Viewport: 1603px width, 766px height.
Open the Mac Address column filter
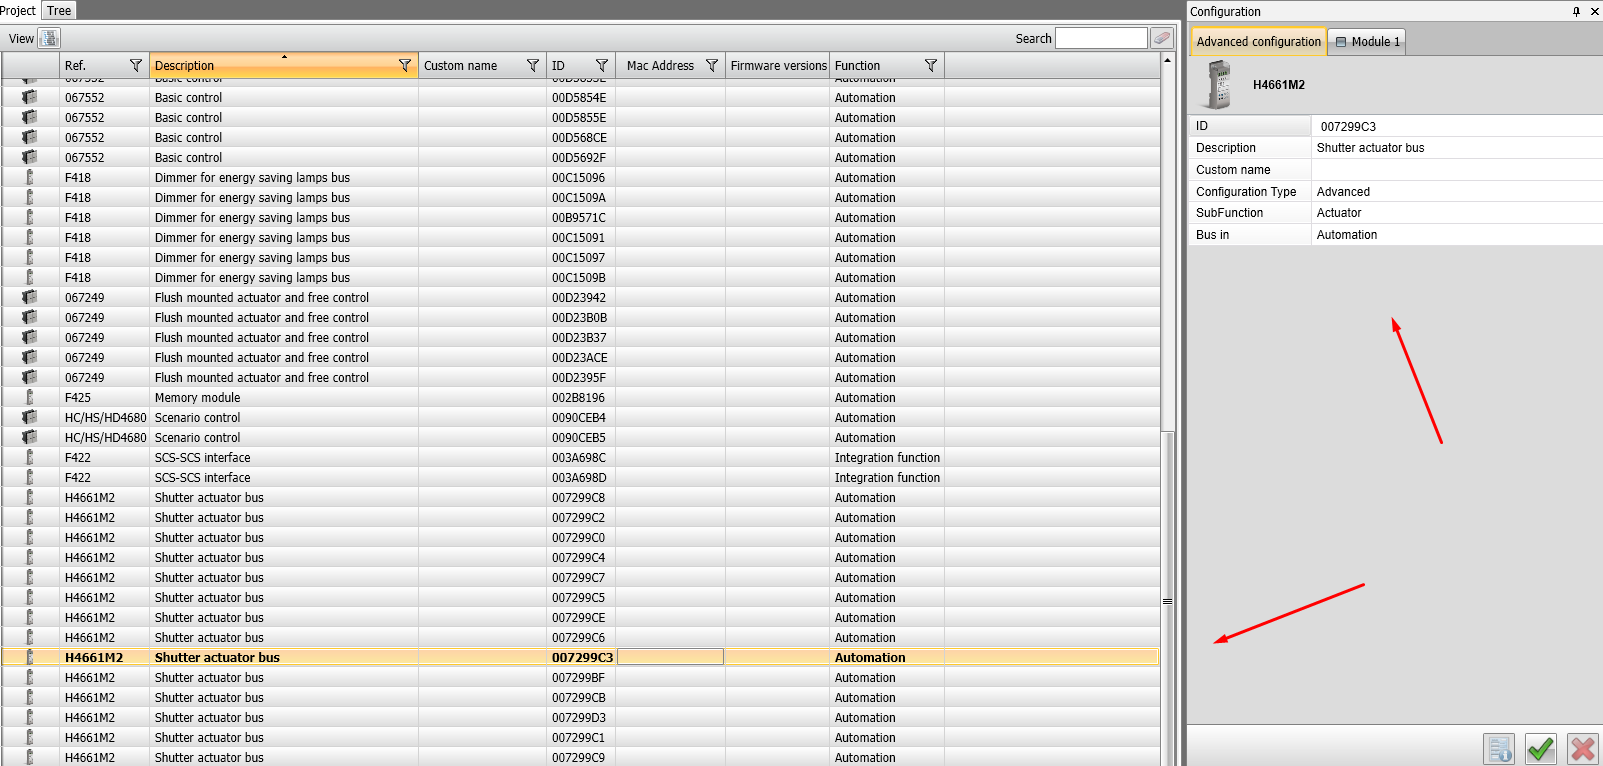click(711, 65)
